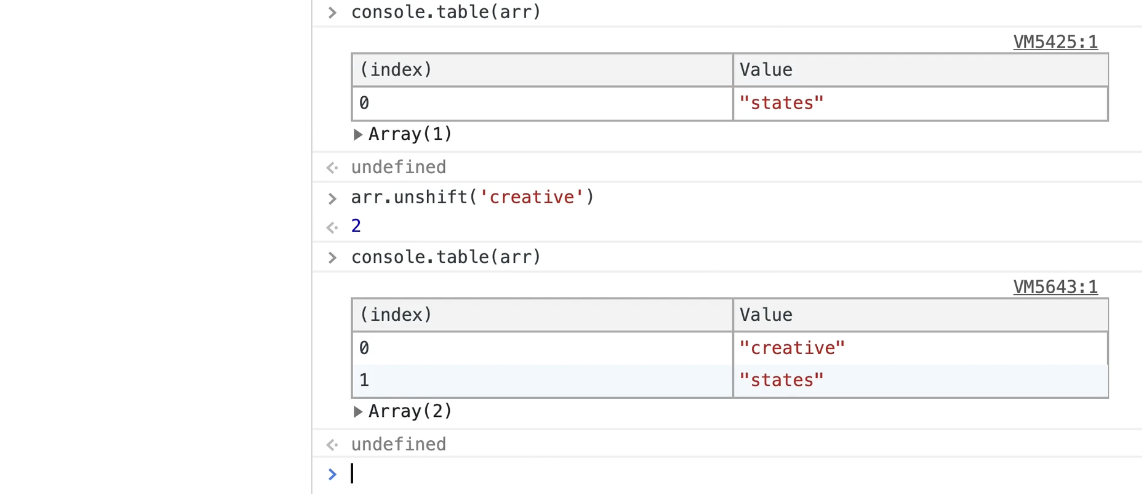Select "states" cell in the two-row table
The image size is (1142, 494).
(782, 380)
